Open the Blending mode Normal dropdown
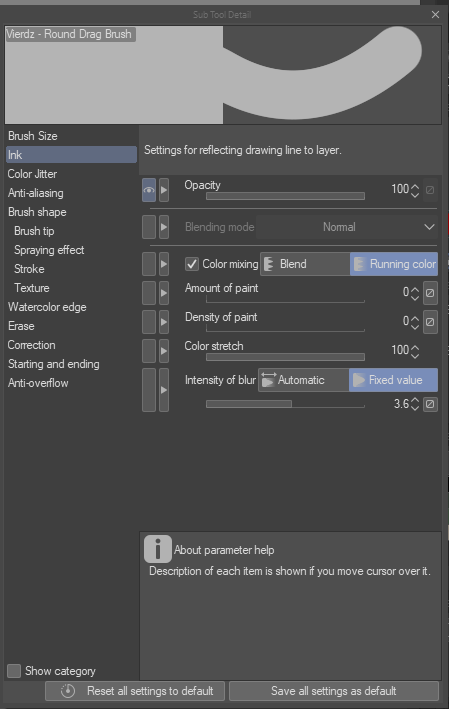This screenshot has height=709, width=449. [346, 227]
